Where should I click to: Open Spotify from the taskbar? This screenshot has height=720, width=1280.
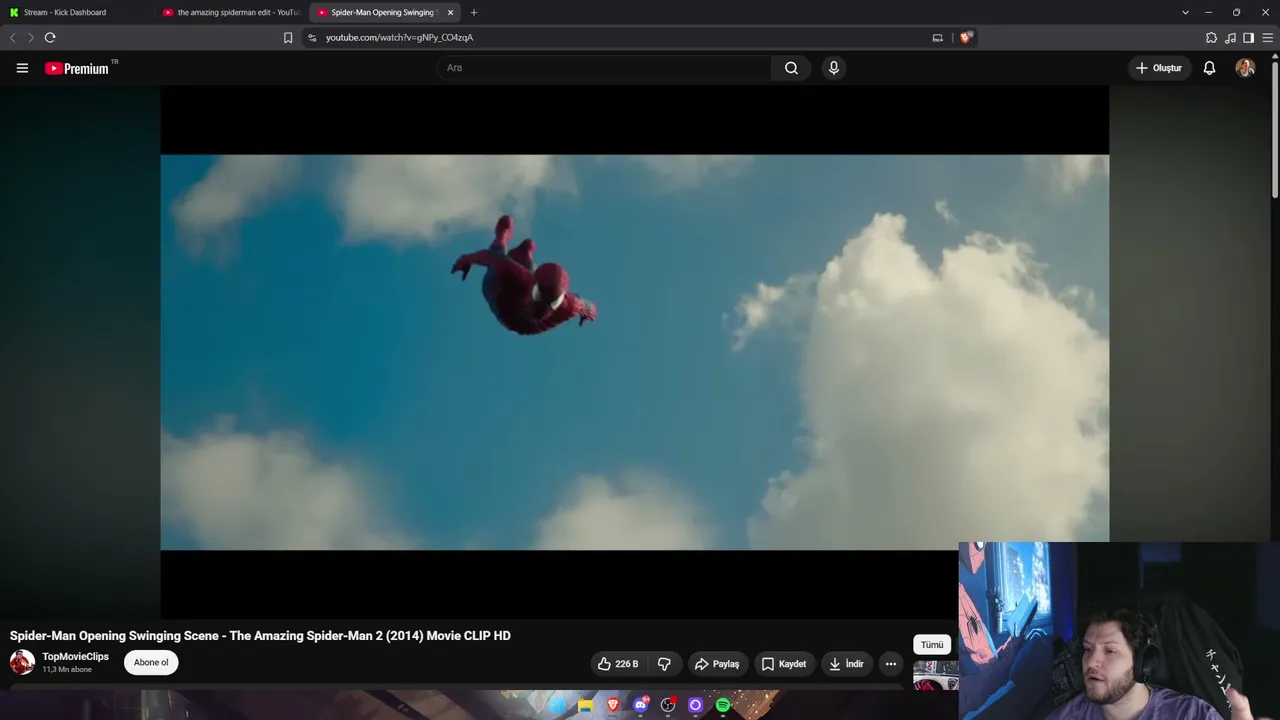[x=723, y=706]
